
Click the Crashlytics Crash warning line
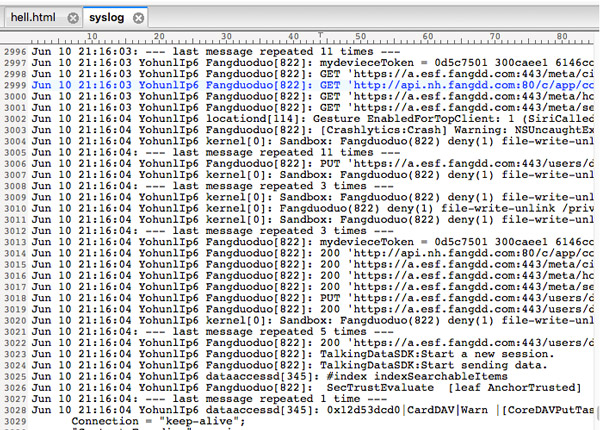coord(312,130)
